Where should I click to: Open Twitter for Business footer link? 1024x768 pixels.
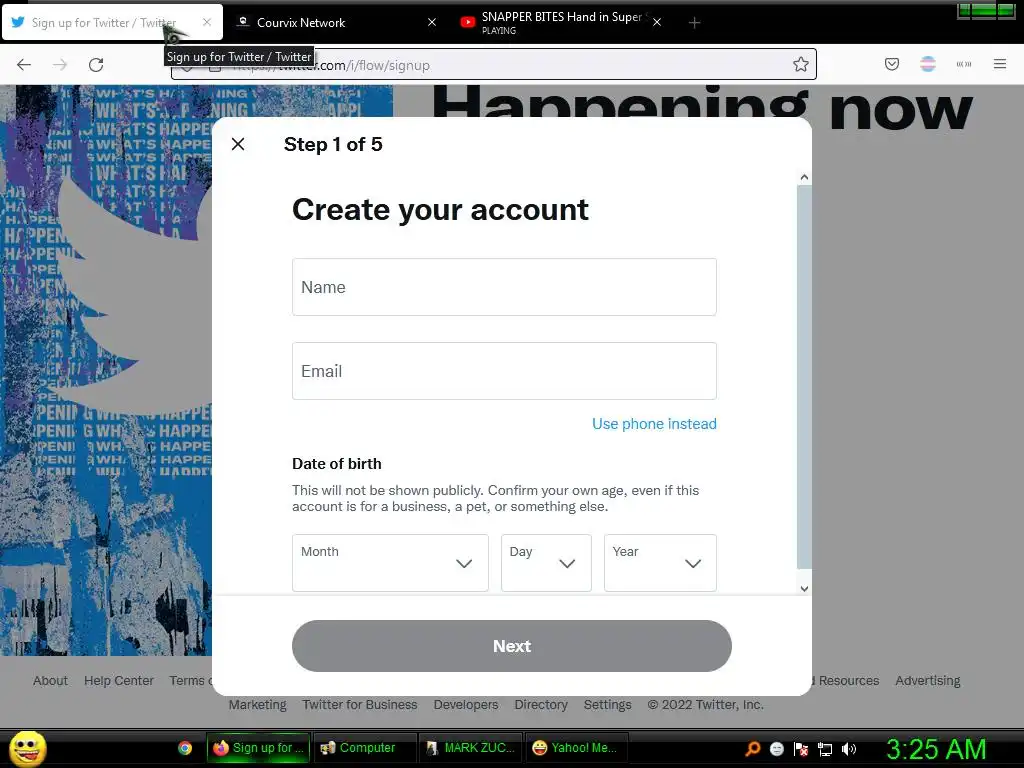click(x=359, y=705)
